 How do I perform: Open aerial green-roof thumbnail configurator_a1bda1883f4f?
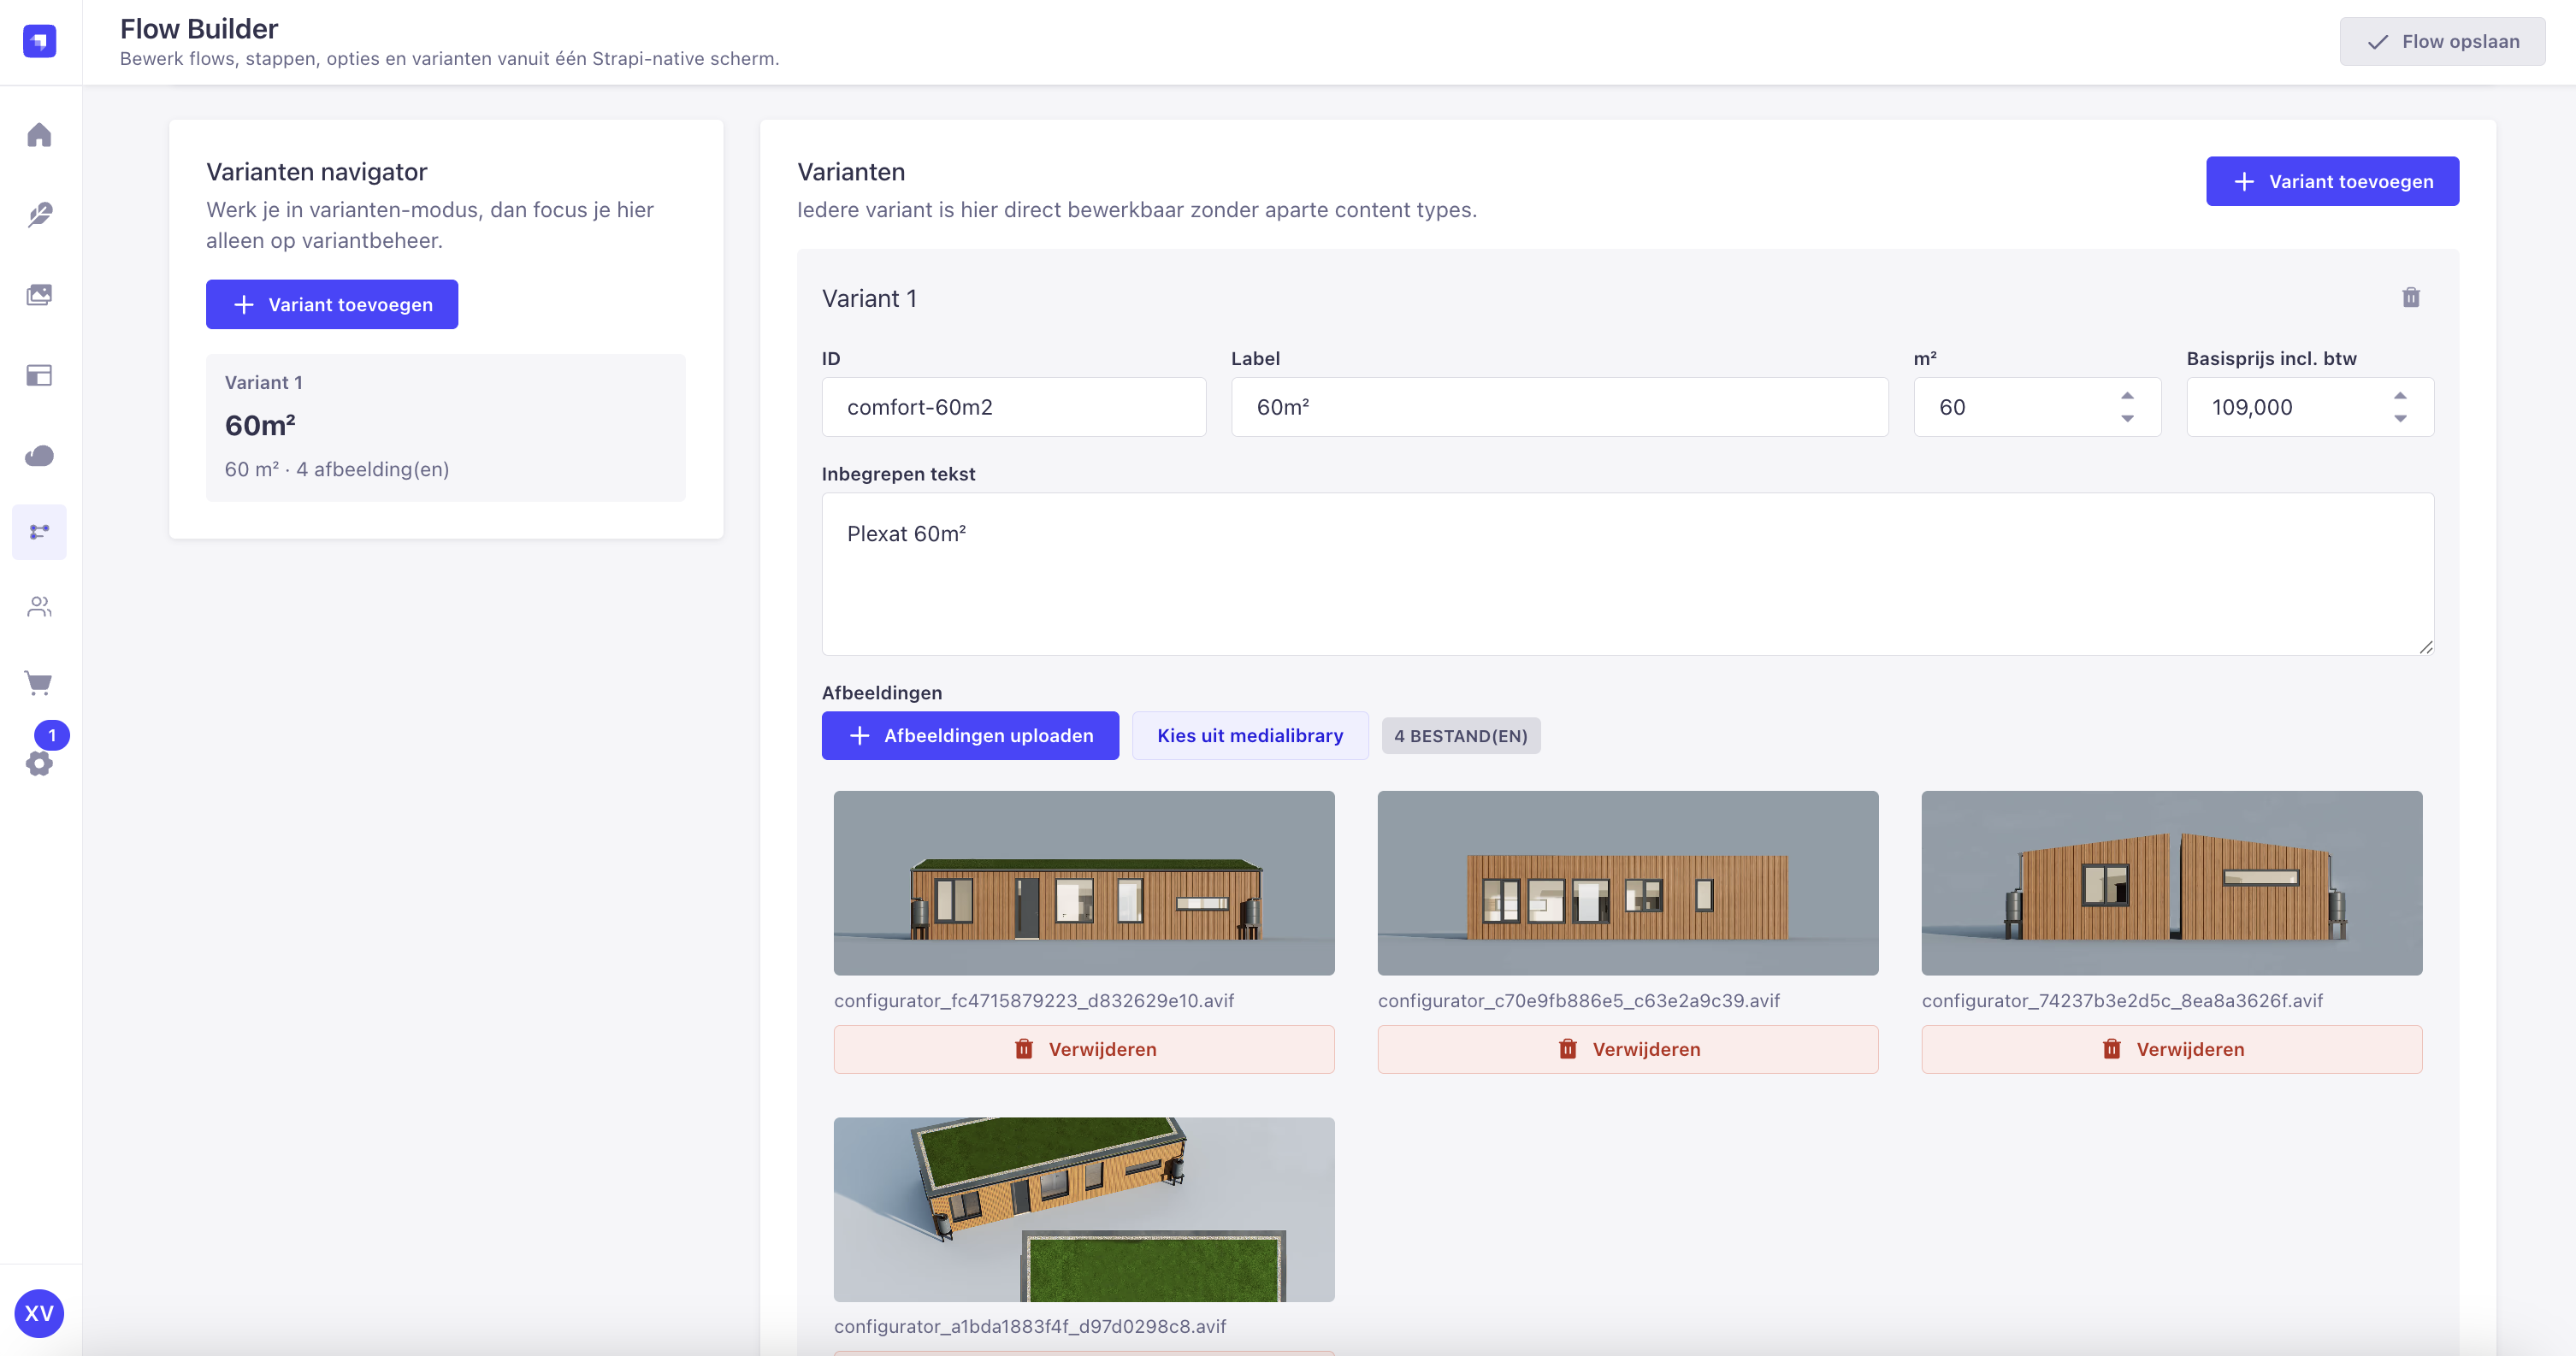pyautogui.click(x=1084, y=1209)
